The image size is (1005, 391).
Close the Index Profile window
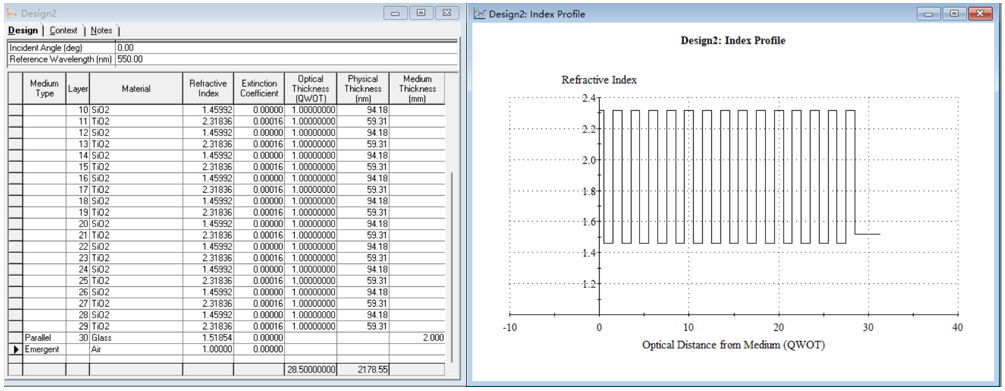point(981,13)
